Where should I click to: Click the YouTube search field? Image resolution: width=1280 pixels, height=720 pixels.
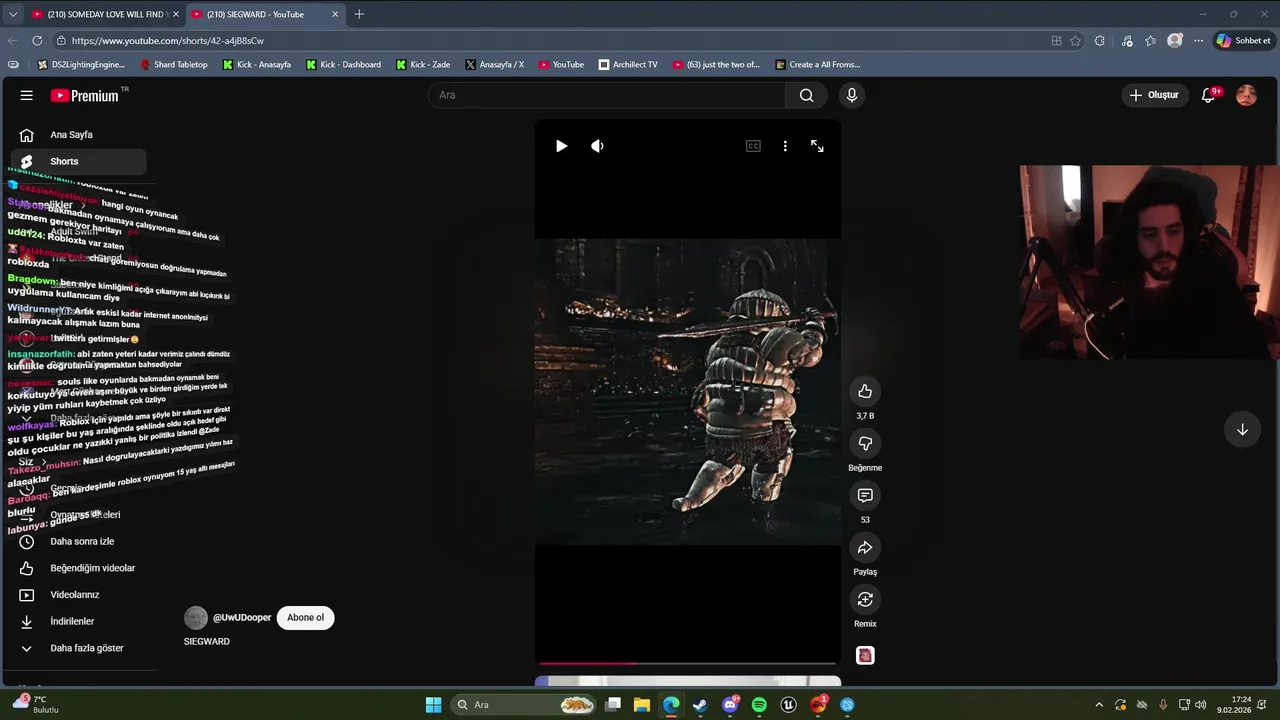(x=607, y=95)
